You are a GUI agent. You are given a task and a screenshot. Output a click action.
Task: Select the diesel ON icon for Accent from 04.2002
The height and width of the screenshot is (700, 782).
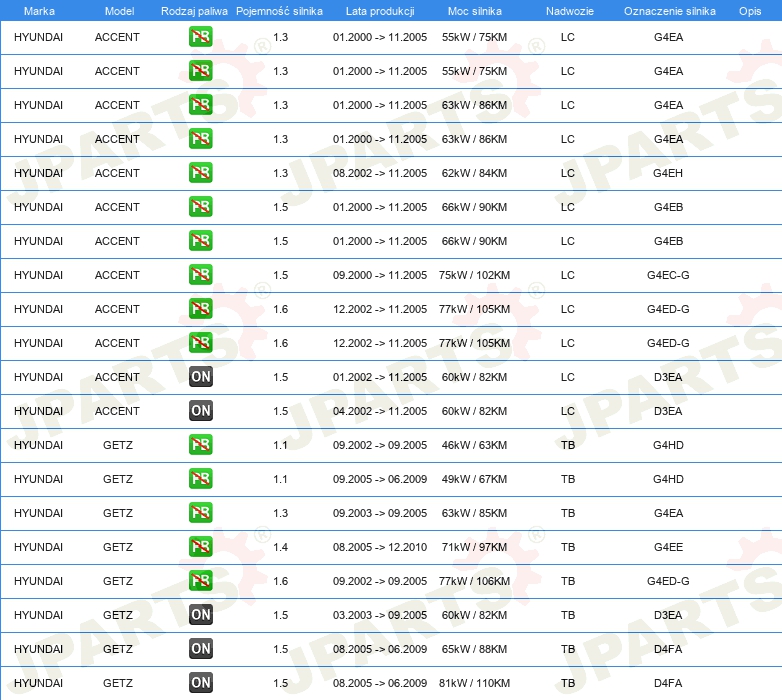point(200,410)
